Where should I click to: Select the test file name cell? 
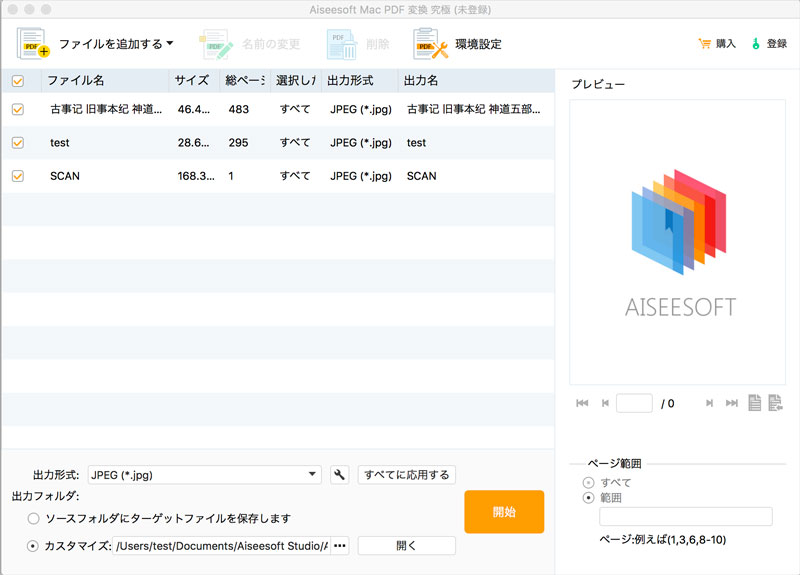tap(59, 143)
